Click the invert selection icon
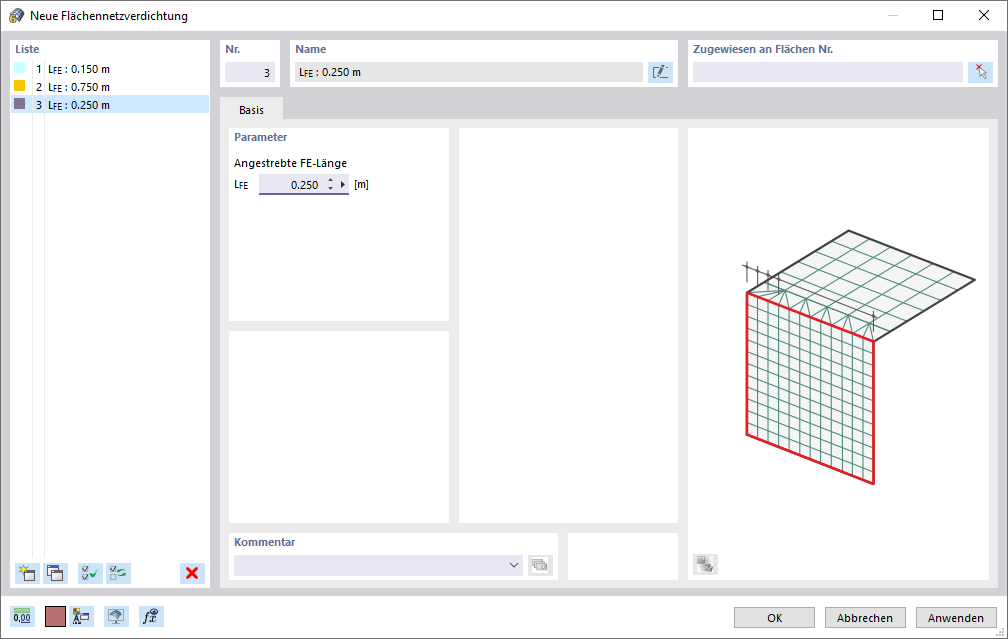Image resolution: width=1008 pixels, height=639 pixels. [x=118, y=573]
